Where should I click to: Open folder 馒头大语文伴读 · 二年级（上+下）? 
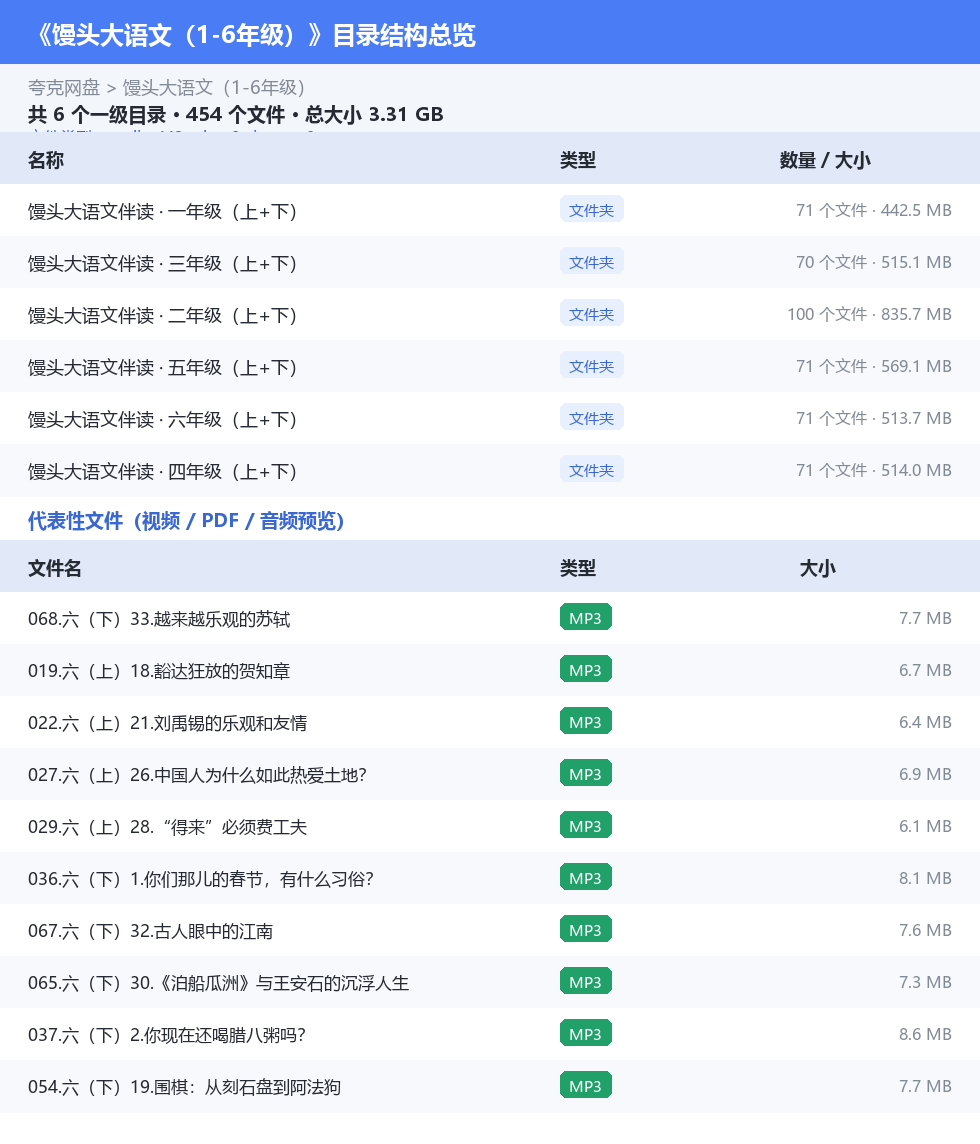[x=162, y=315]
